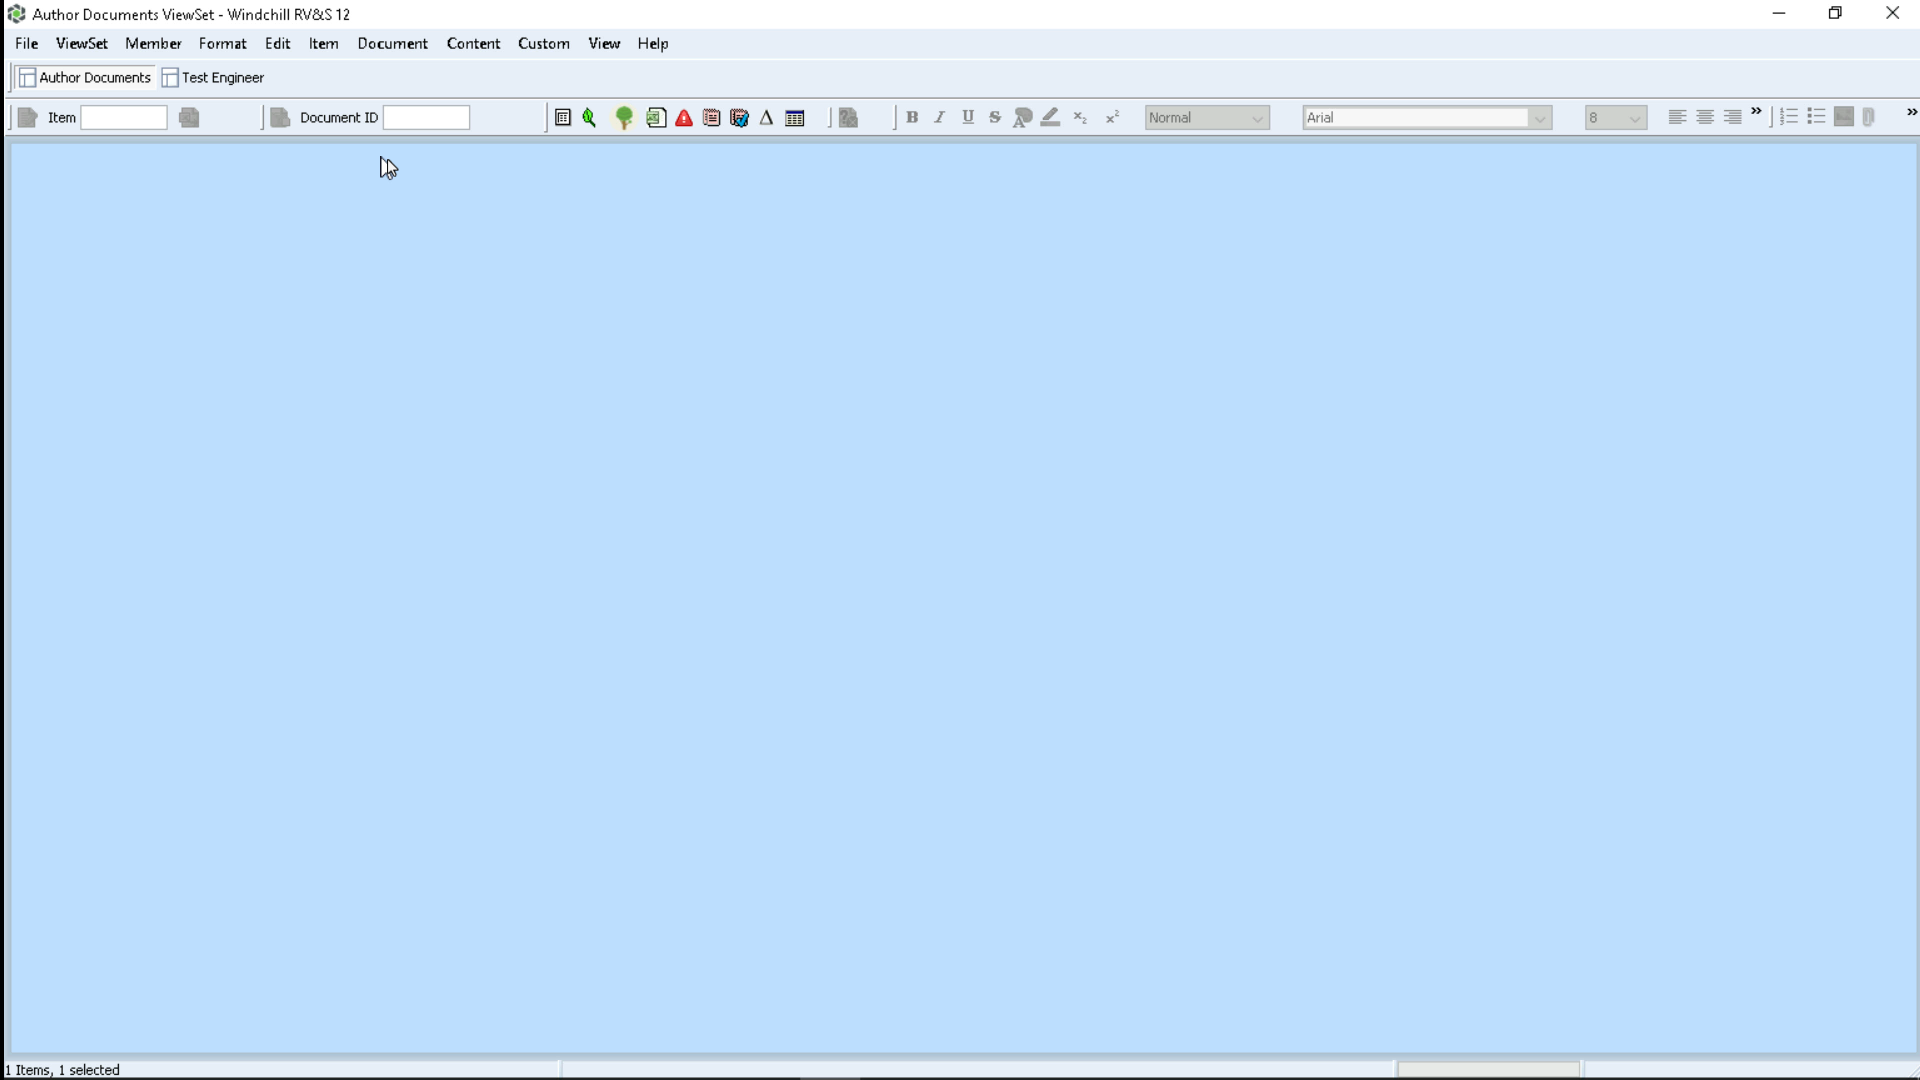This screenshot has height=1080, width=1920.
Task: Click the Document ID input field
Action: [x=427, y=118]
